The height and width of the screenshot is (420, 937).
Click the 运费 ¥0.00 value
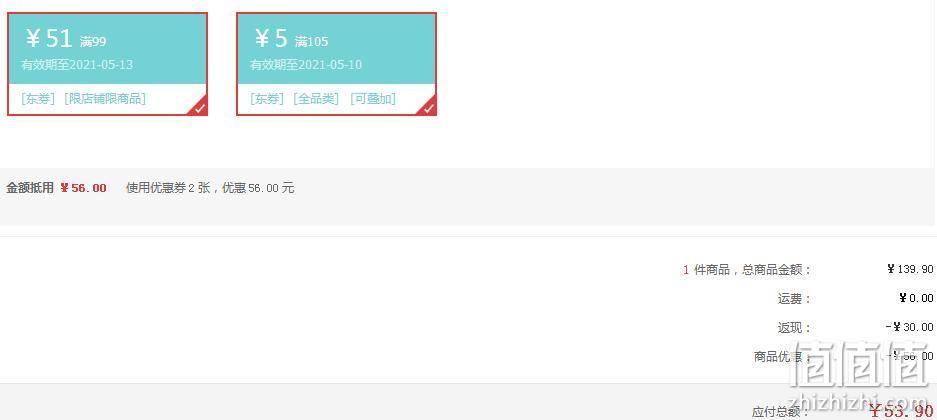(x=916, y=298)
